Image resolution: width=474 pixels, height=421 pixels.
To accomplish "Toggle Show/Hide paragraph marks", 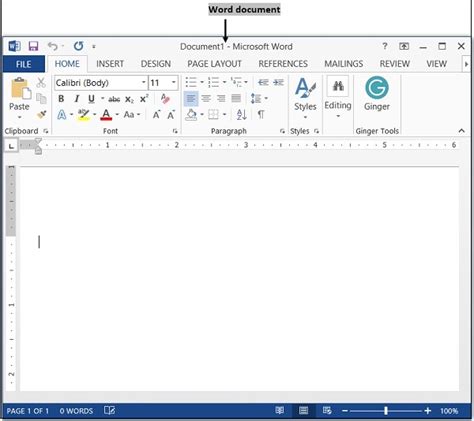I will tap(261, 115).
